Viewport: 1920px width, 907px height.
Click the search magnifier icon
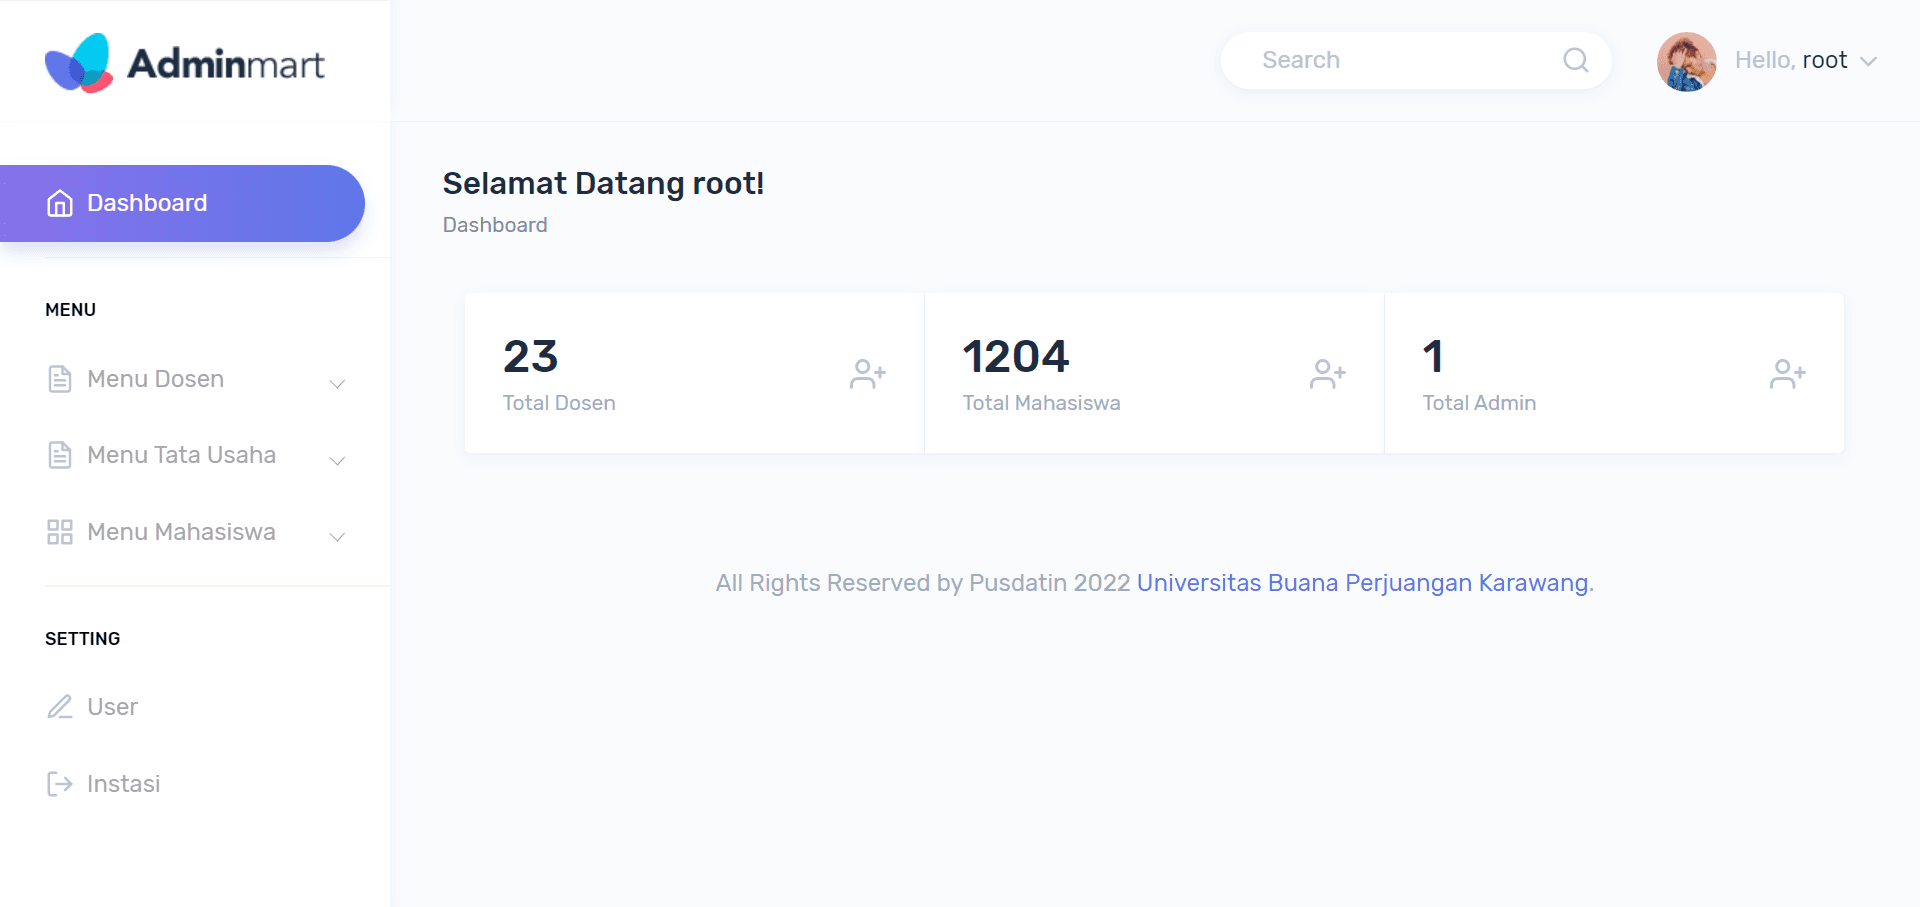coord(1575,60)
